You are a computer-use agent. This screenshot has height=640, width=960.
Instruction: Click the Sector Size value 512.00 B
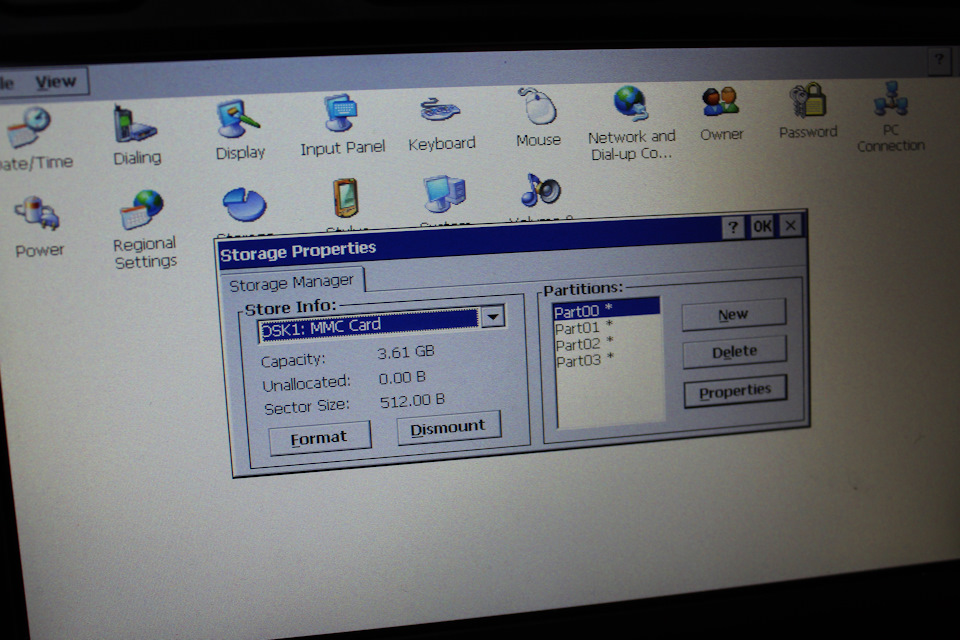pos(412,401)
